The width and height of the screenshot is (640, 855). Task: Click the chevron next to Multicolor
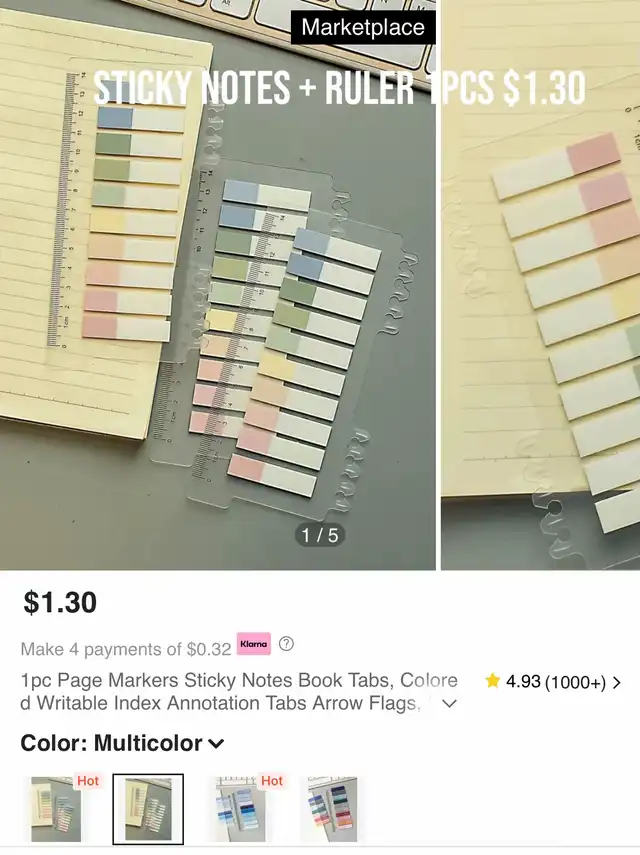coord(216,744)
